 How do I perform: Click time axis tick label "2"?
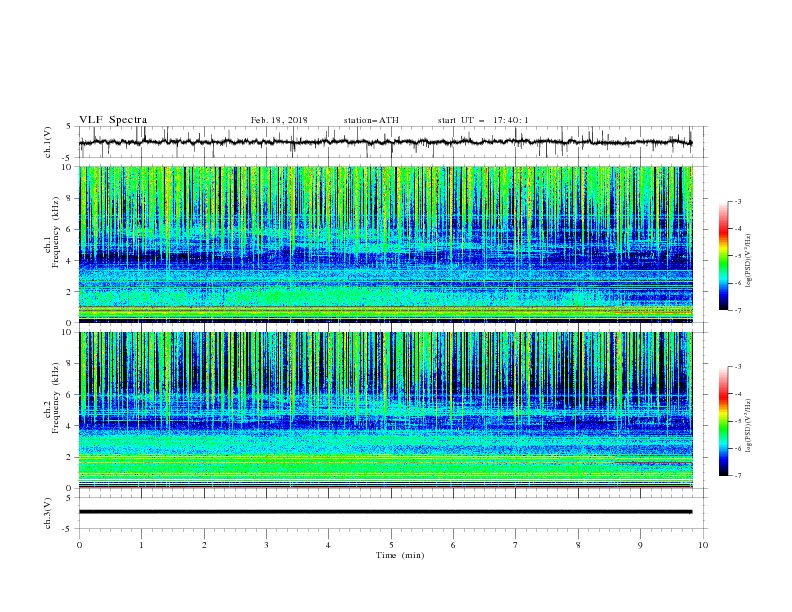pos(204,545)
